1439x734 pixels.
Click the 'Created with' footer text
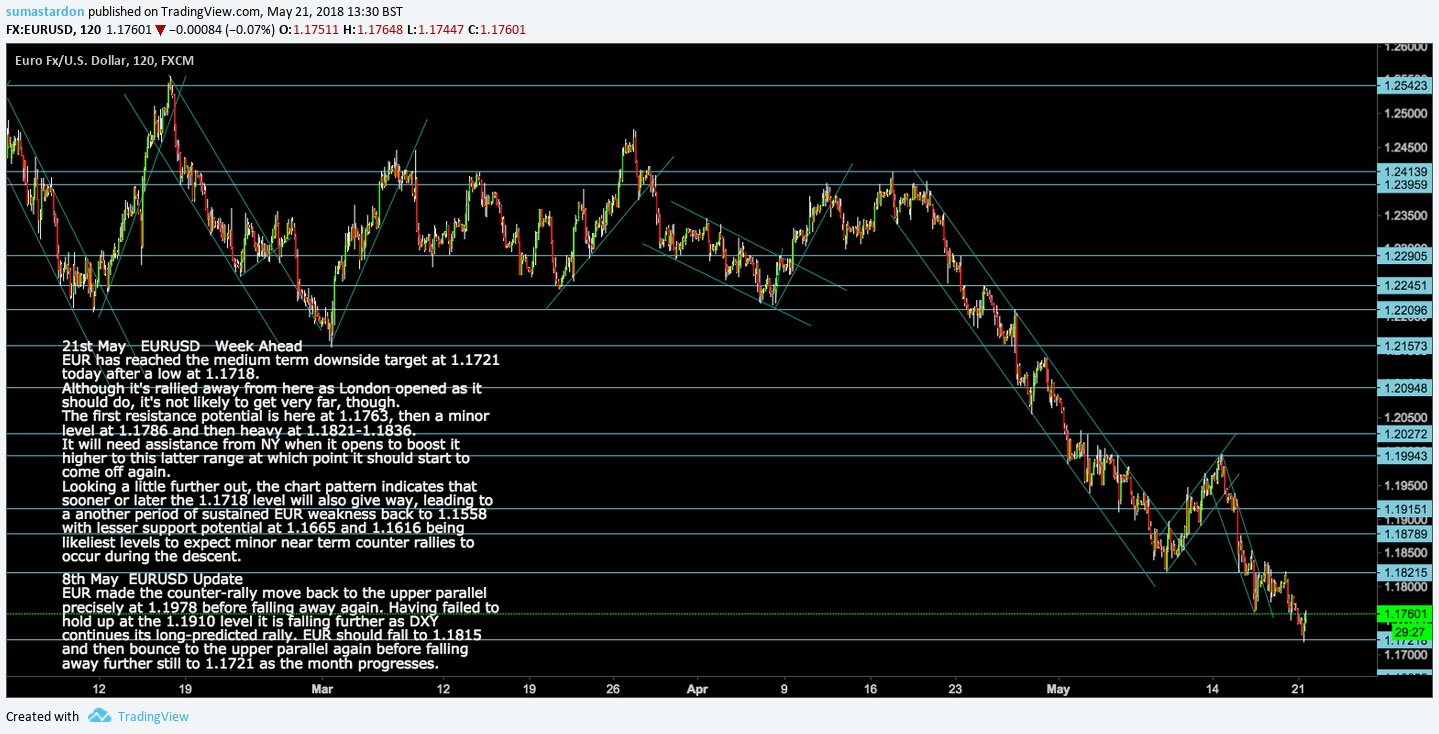(42, 716)
